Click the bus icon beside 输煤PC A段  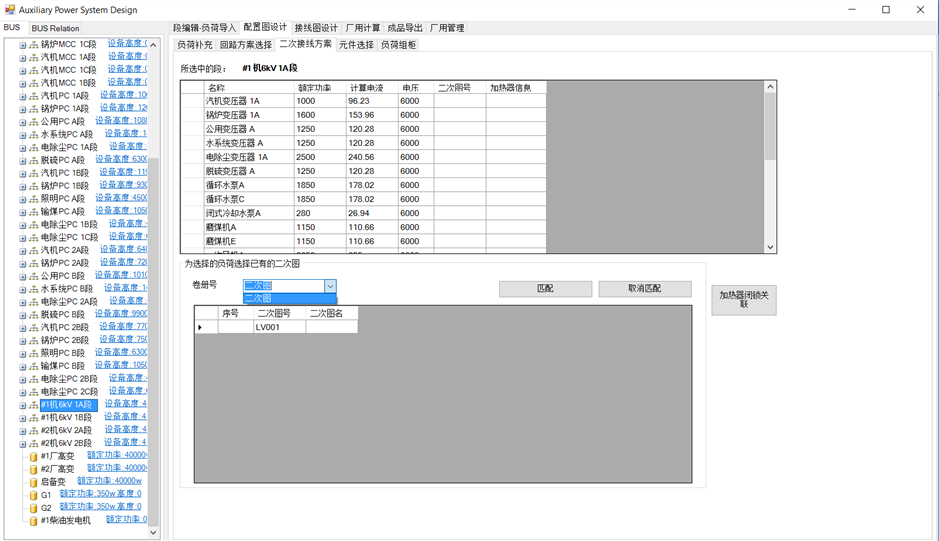(x=34, y=212)
